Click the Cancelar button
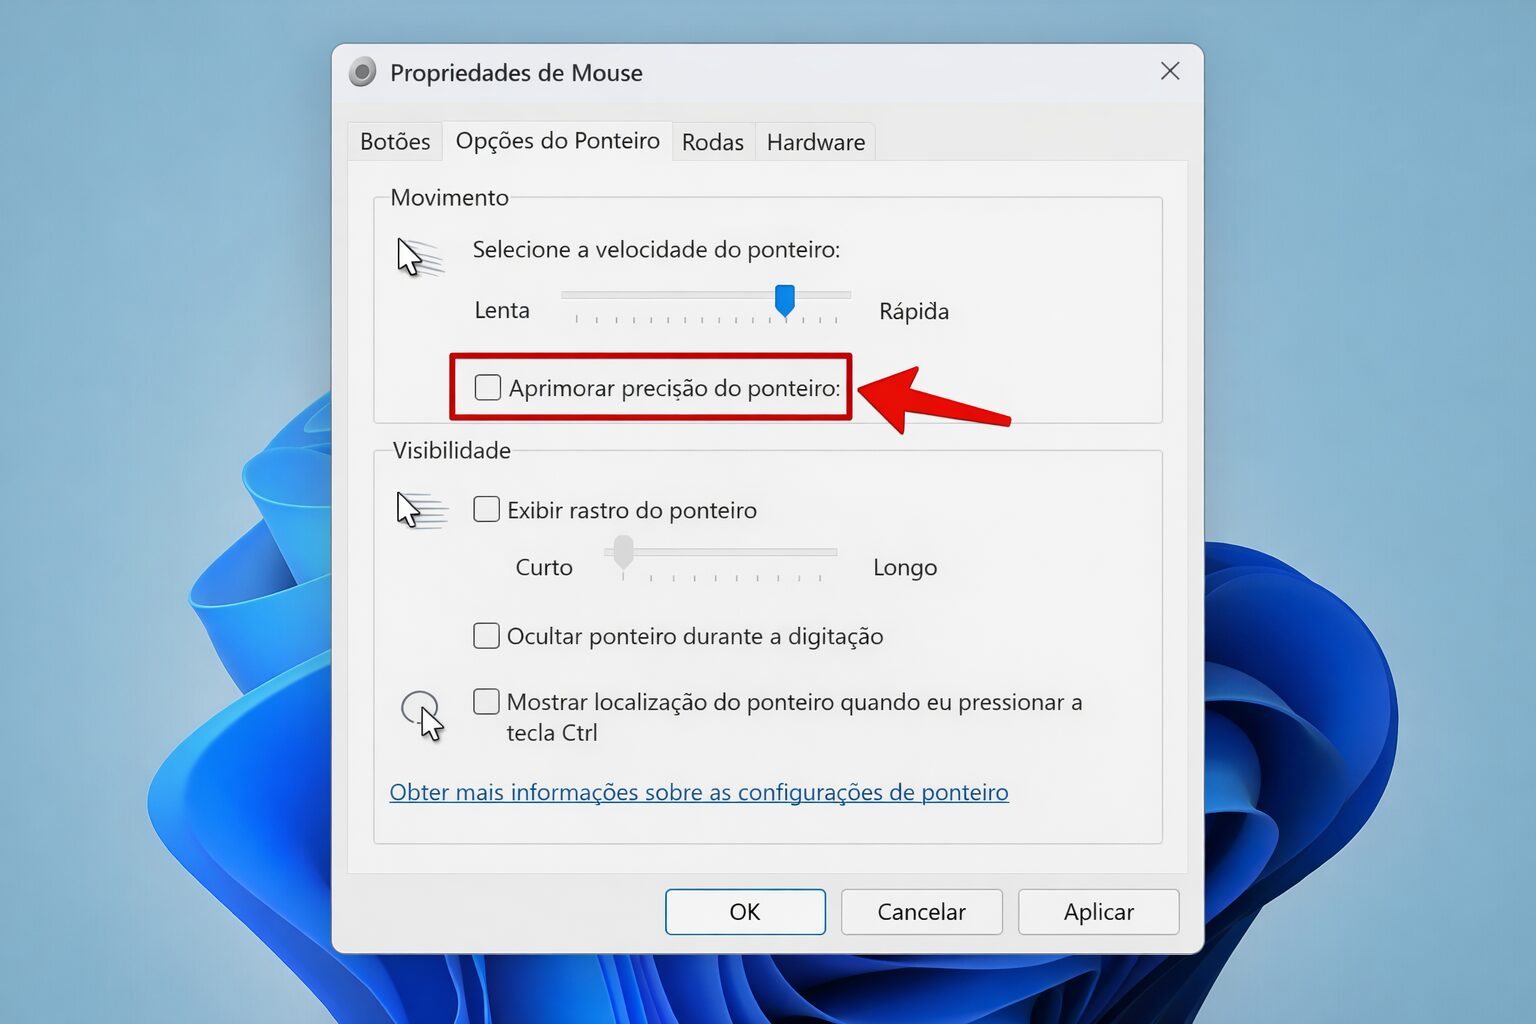 point(921,911)
